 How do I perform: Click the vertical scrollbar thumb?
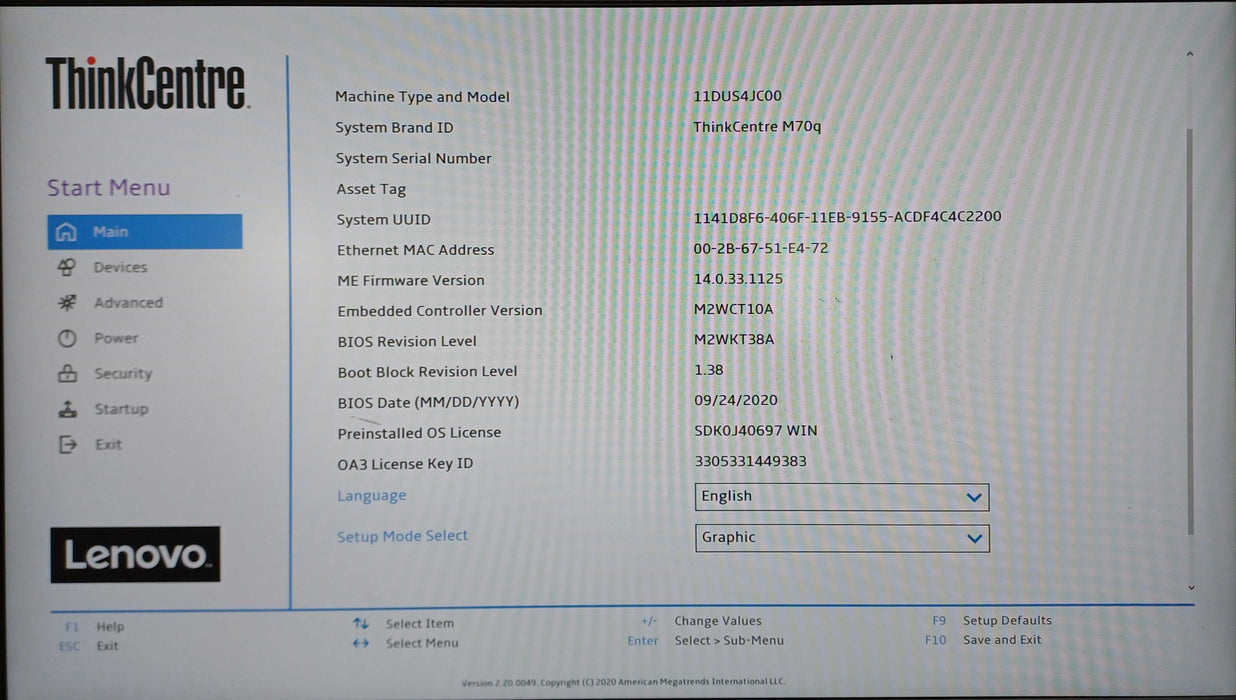tap(1190, 330)
